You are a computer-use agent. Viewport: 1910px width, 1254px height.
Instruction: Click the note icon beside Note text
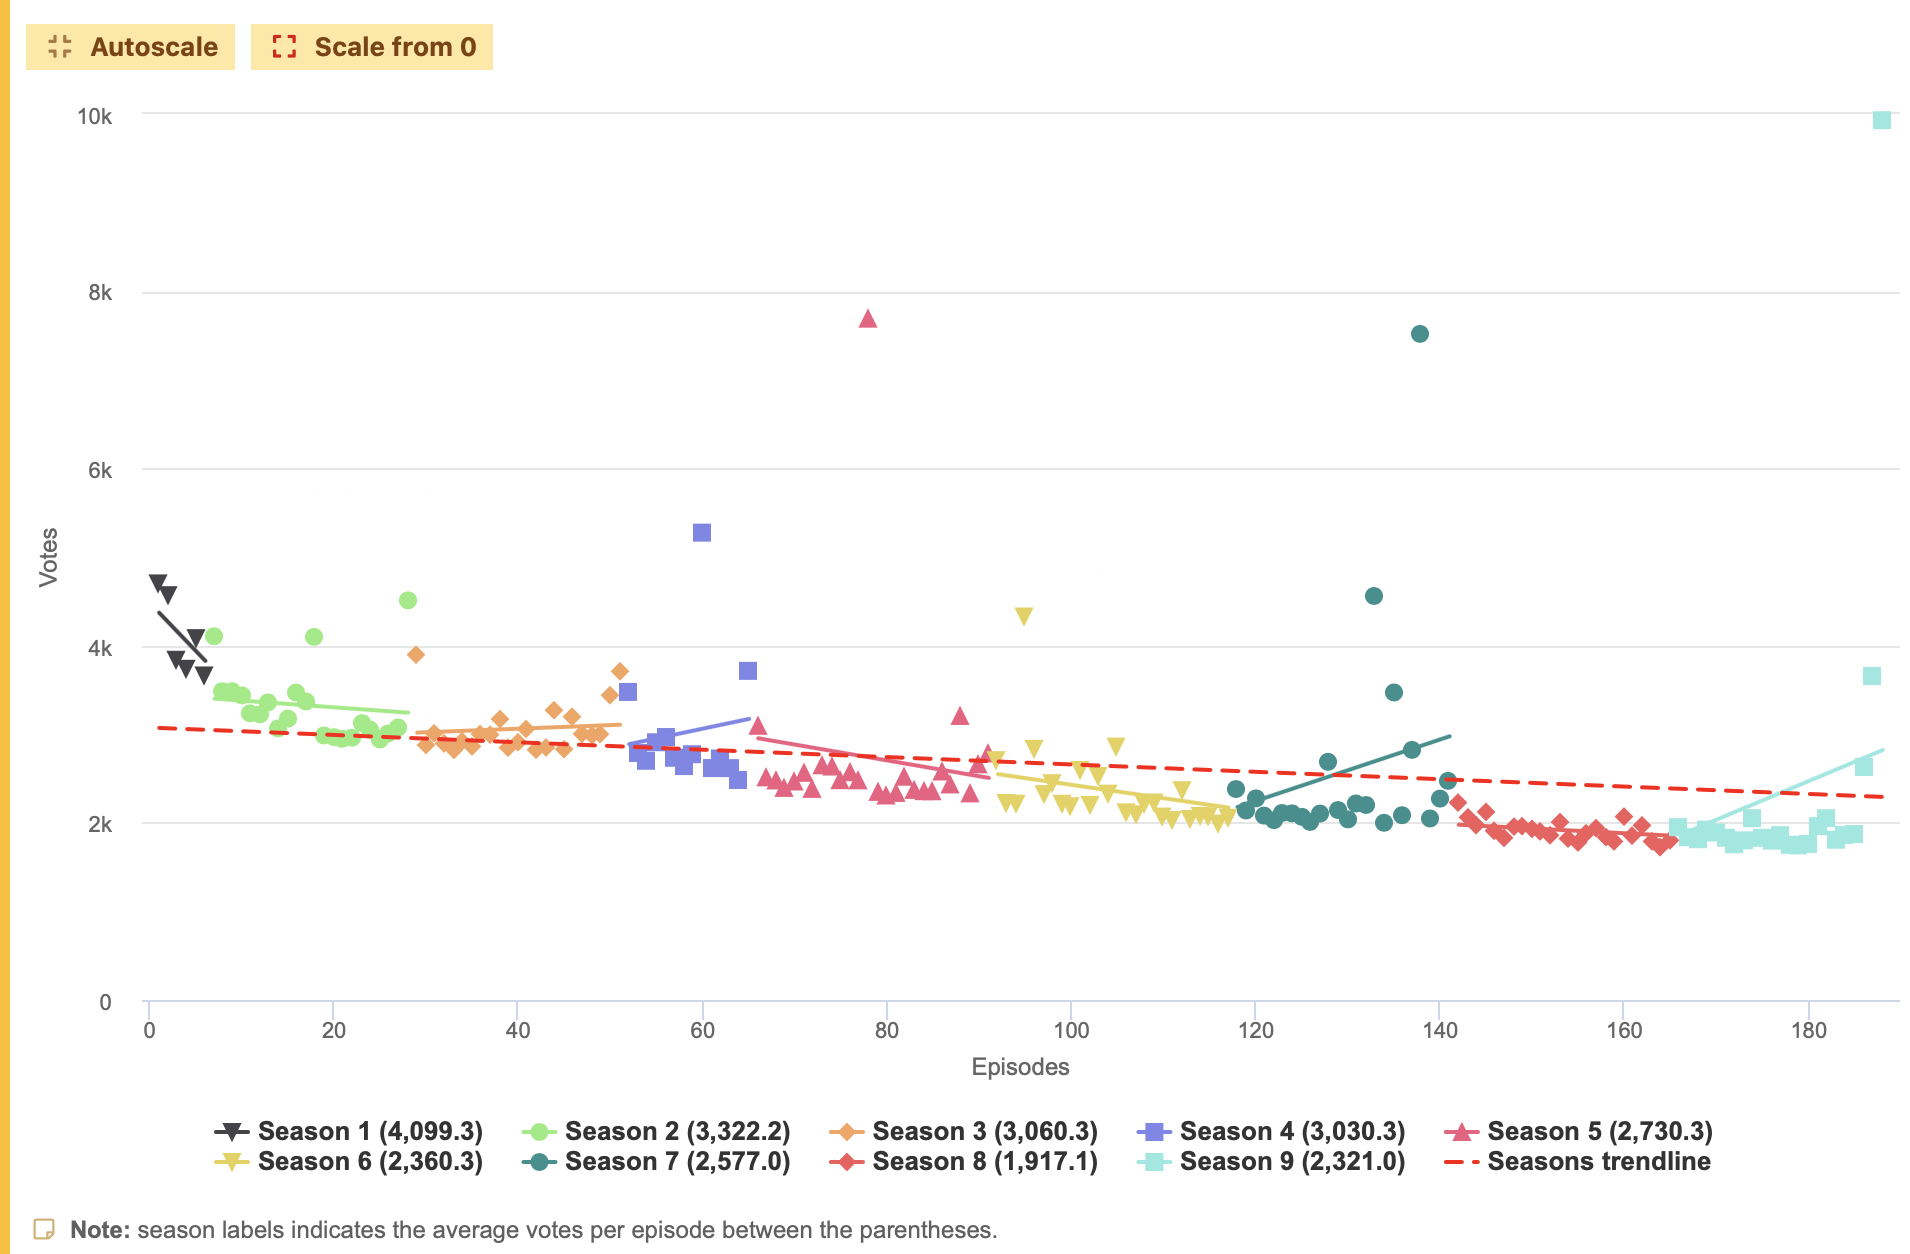click(44, 1229)
